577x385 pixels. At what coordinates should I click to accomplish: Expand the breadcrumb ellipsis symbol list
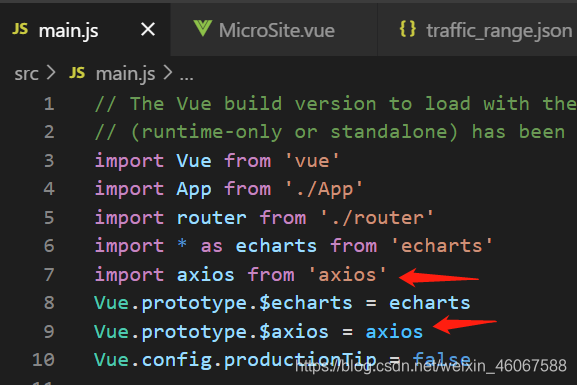[x=186, y=76]
